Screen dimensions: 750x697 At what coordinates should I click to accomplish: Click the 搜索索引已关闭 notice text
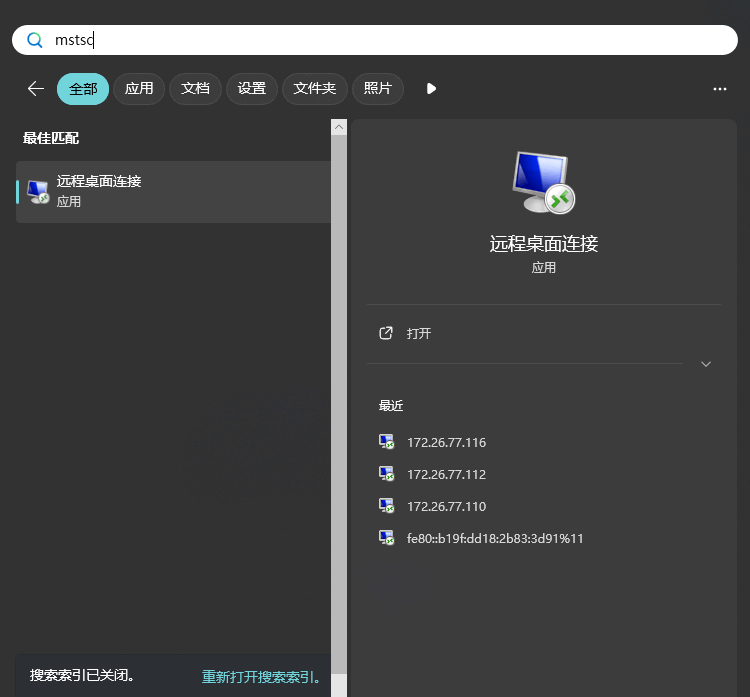click(82, 675)
